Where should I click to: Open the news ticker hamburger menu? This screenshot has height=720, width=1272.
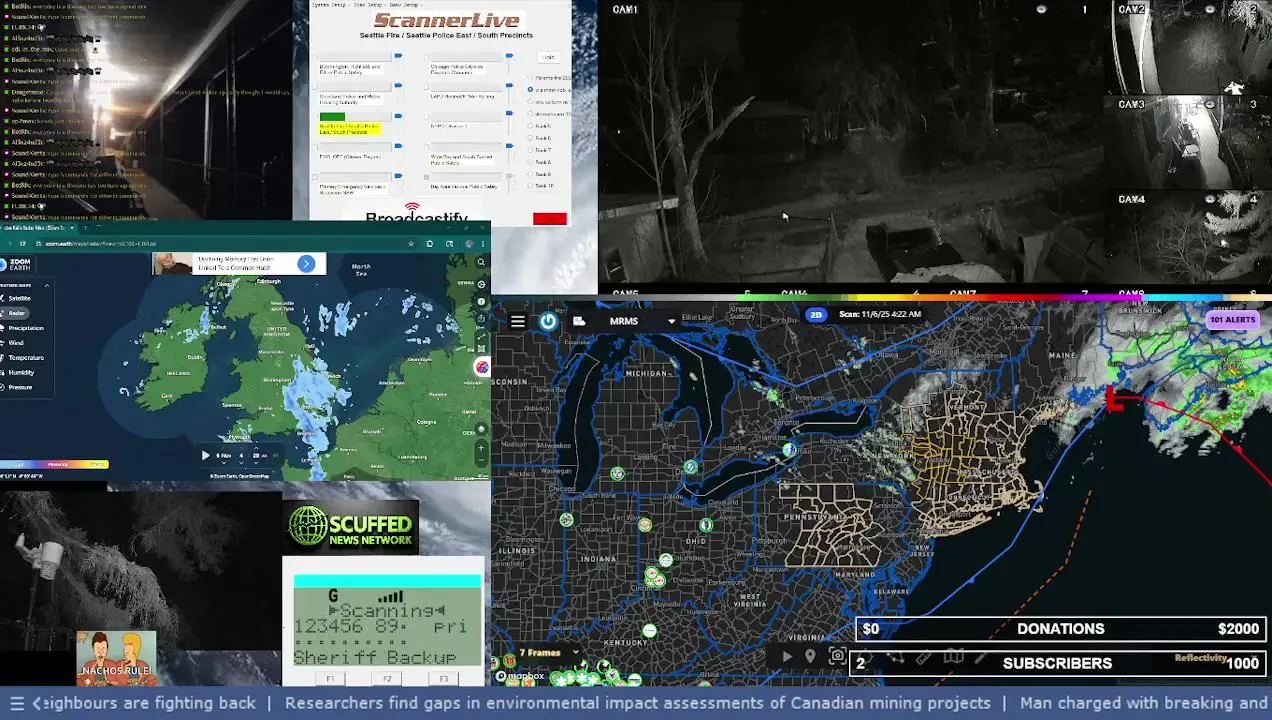pyautogui.click(x=16, y=703)
